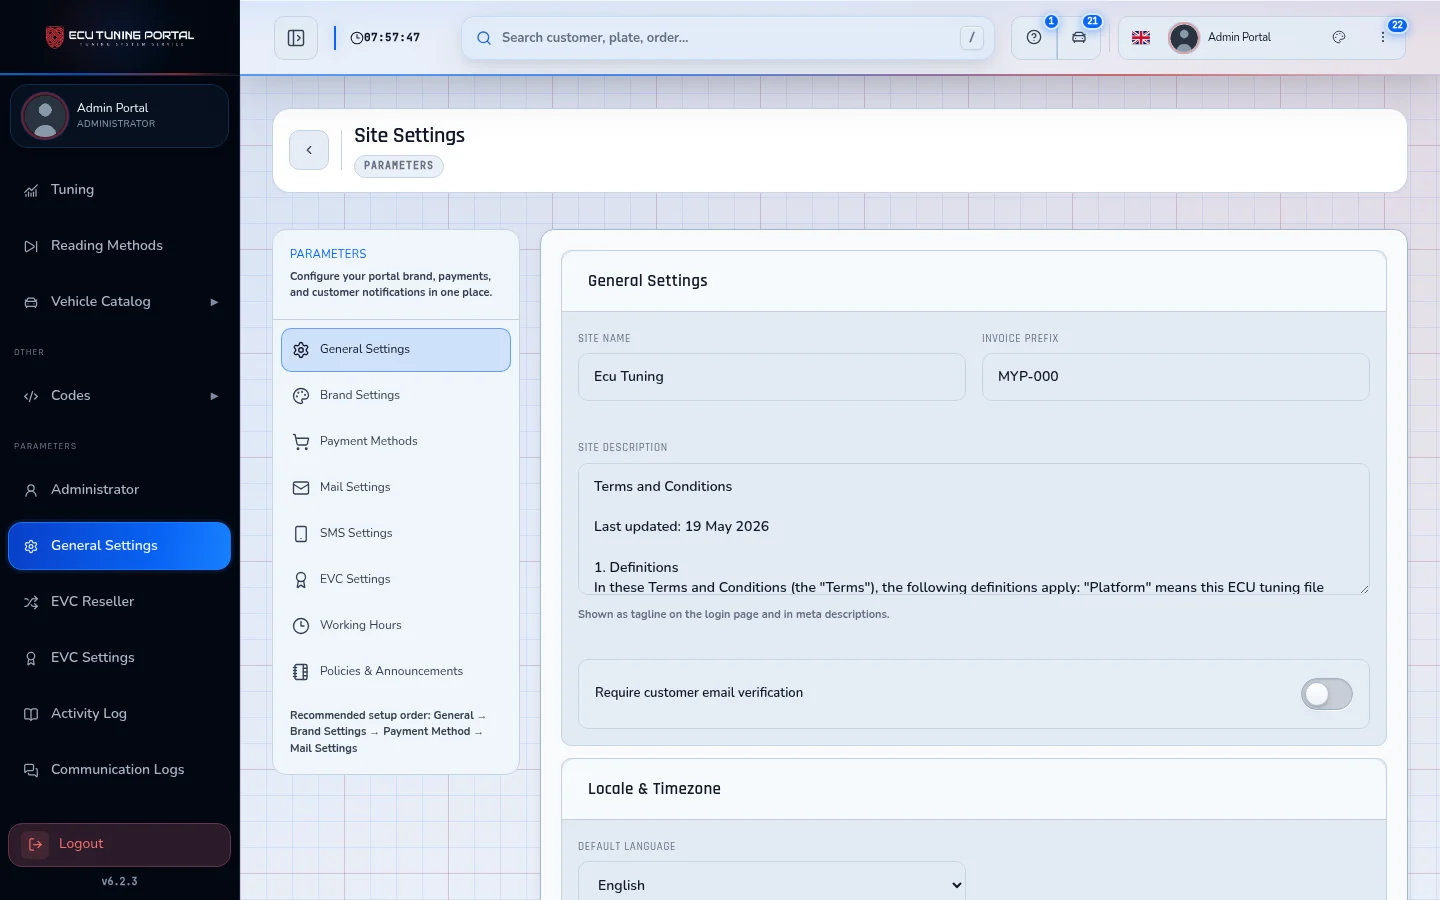Click the General Settings sidebar gear icon
The width and height of the screenshot is (1440, 900).
31,546
